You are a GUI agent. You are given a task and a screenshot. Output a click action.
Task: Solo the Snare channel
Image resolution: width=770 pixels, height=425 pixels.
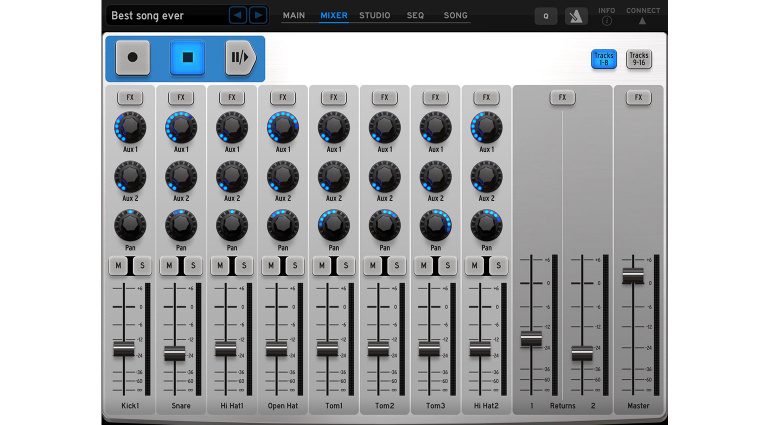[x=192, y=266]
